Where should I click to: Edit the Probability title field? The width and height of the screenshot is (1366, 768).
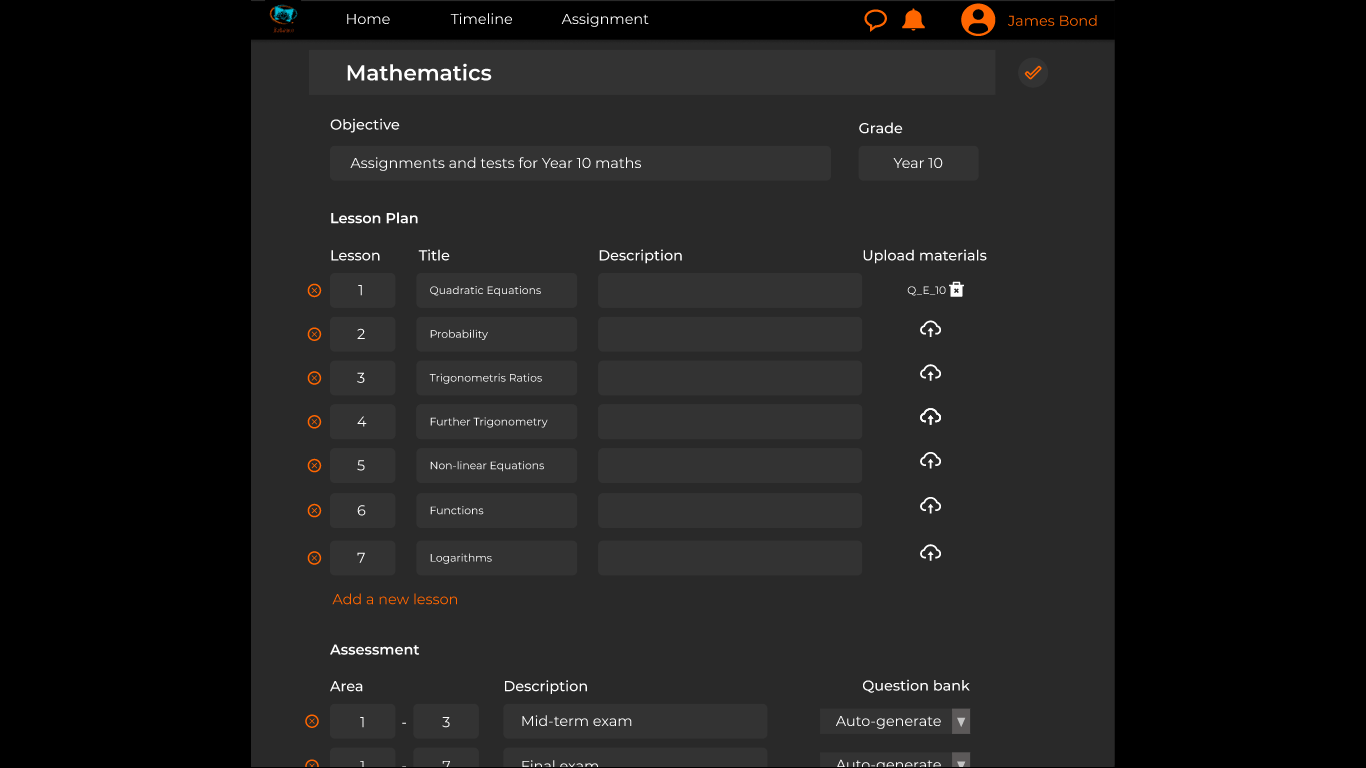point(497,334)
